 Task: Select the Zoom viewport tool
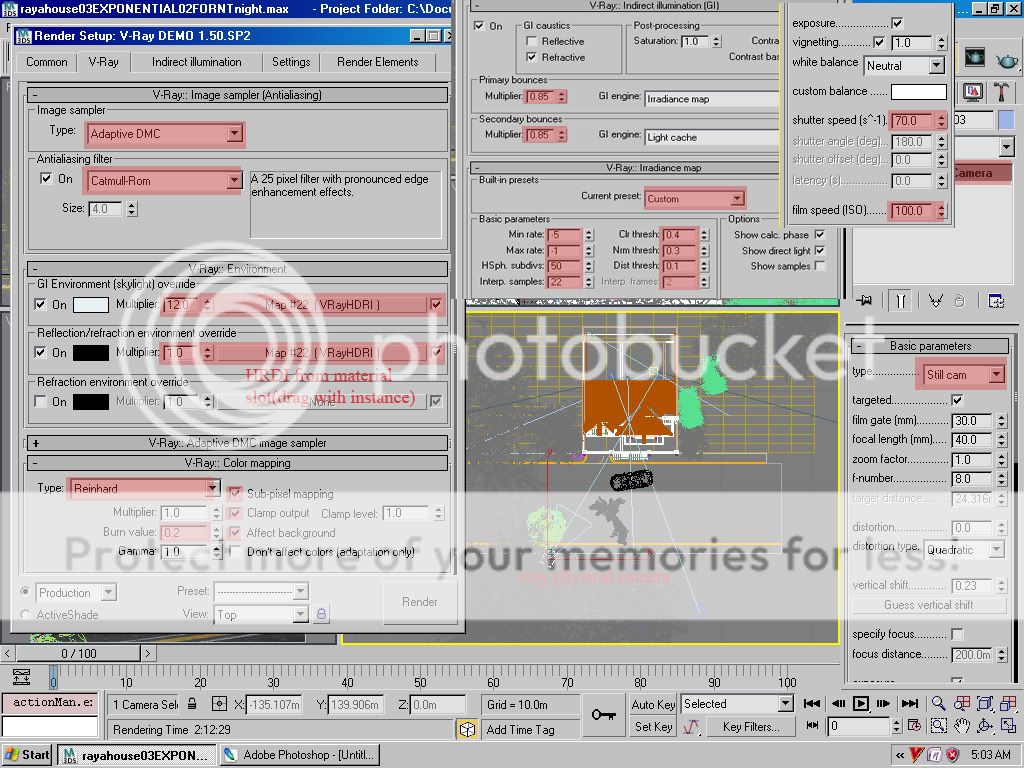pyautogui.click(x=938, y=703)
